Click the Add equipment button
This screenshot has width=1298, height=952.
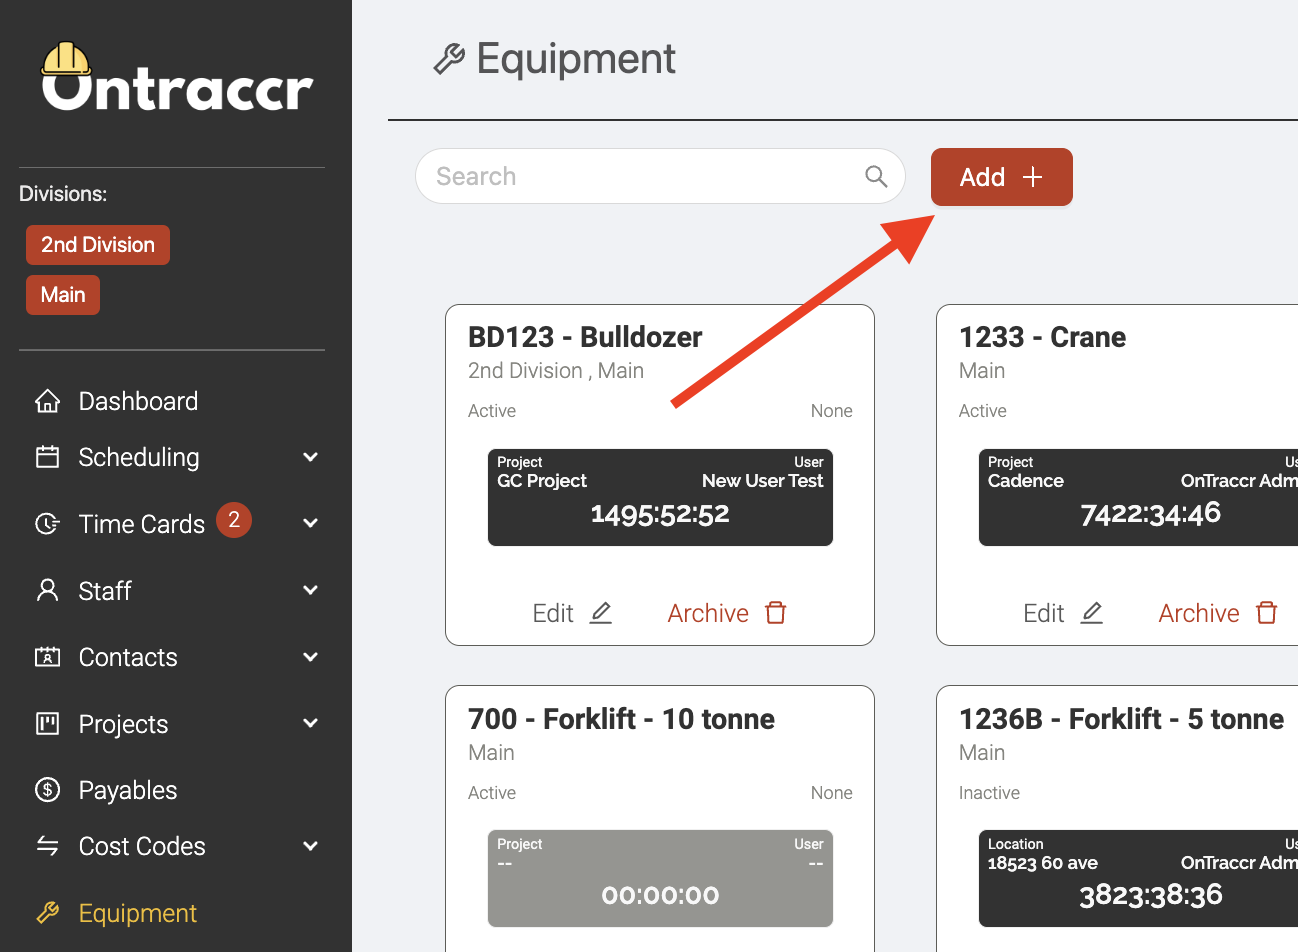pos(1002,177)
